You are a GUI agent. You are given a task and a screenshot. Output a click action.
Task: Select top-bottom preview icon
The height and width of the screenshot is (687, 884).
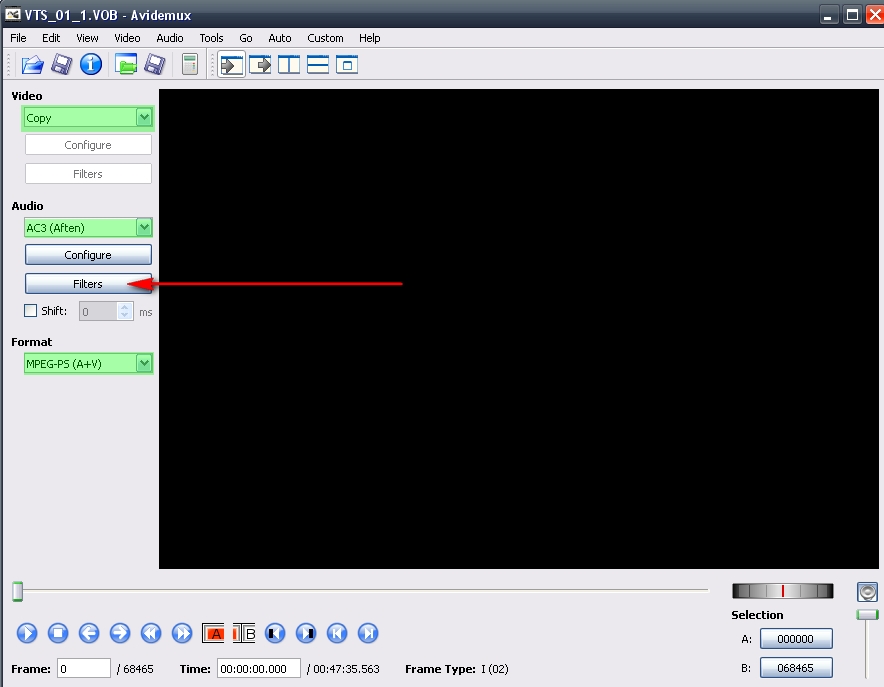pos(318,65)
